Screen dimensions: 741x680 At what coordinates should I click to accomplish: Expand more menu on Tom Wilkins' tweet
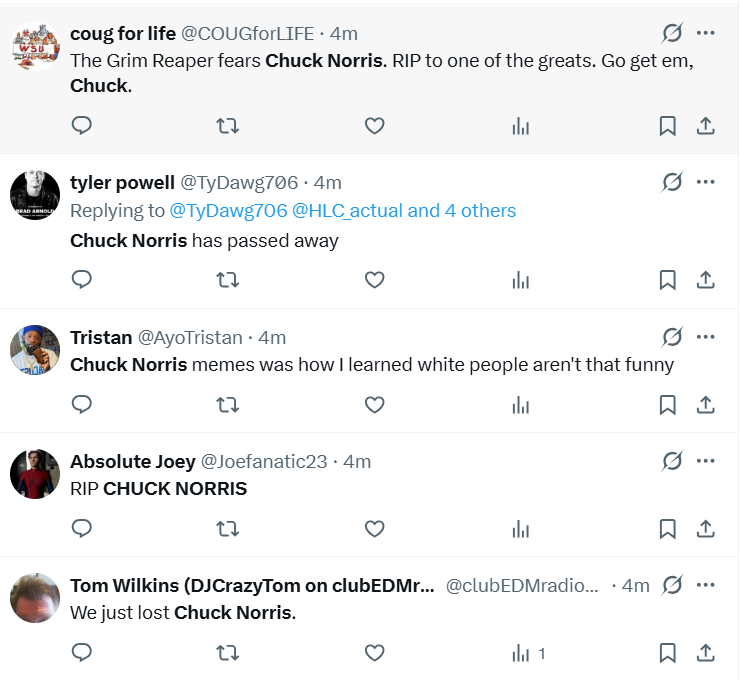click(x=706, y=585)
